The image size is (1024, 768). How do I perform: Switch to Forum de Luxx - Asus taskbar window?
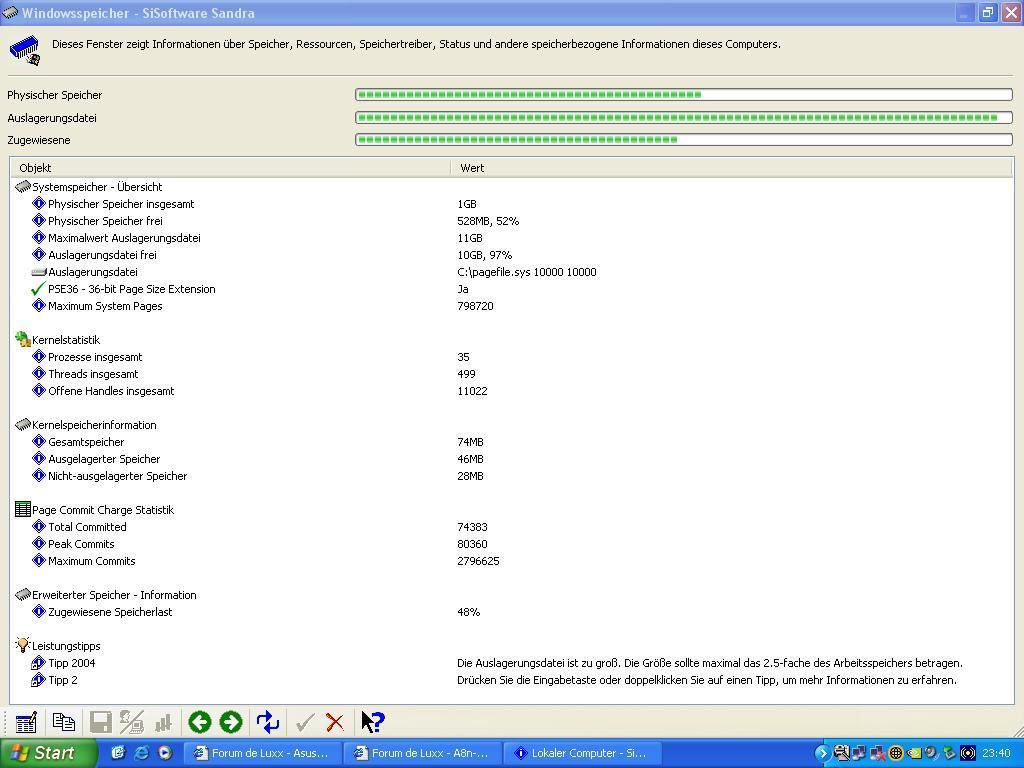[x=261, y=753]
